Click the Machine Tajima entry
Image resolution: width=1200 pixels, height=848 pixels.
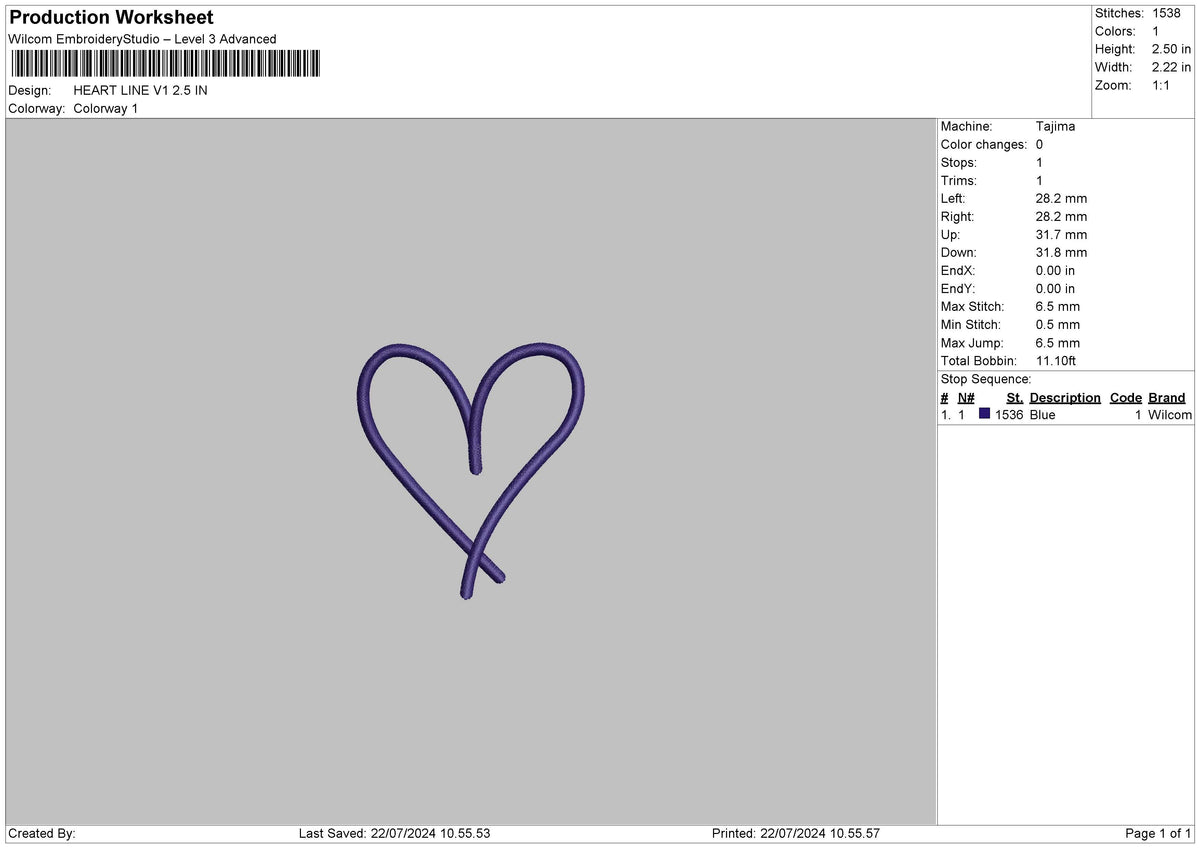coord(1056,126)
